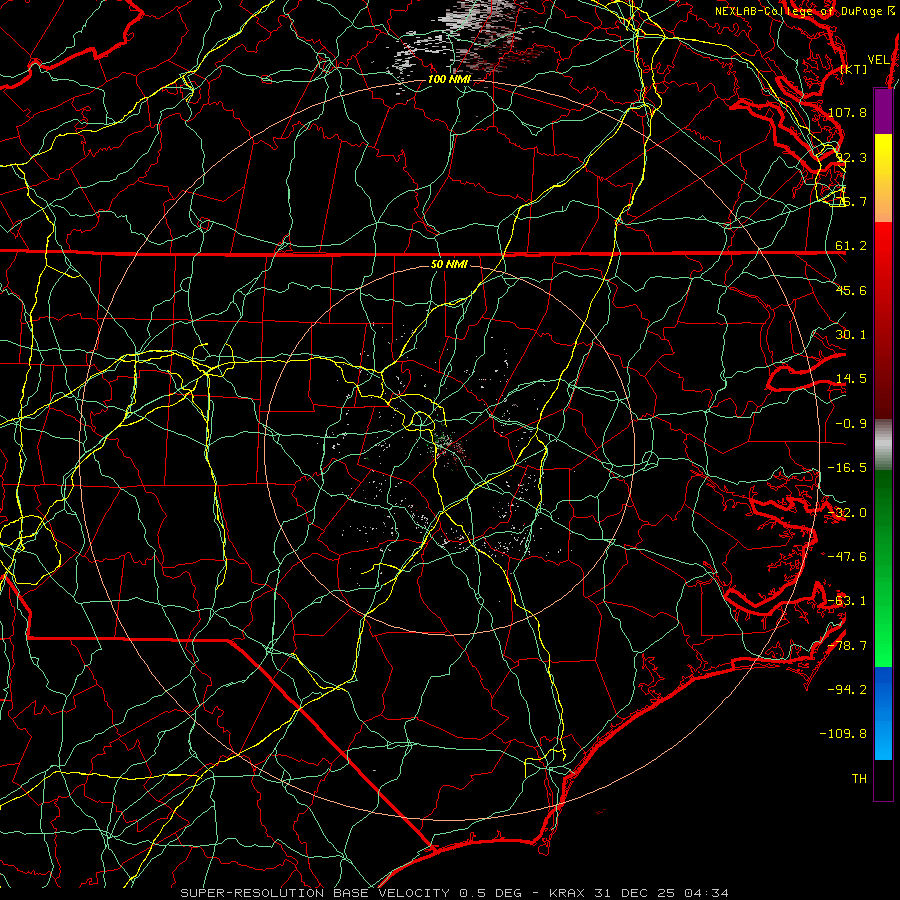The image size is (900, 900).
Task: Click the SUPER-RESOLUTION BASE VELOCITY caption text
Action: click(315, 893)
